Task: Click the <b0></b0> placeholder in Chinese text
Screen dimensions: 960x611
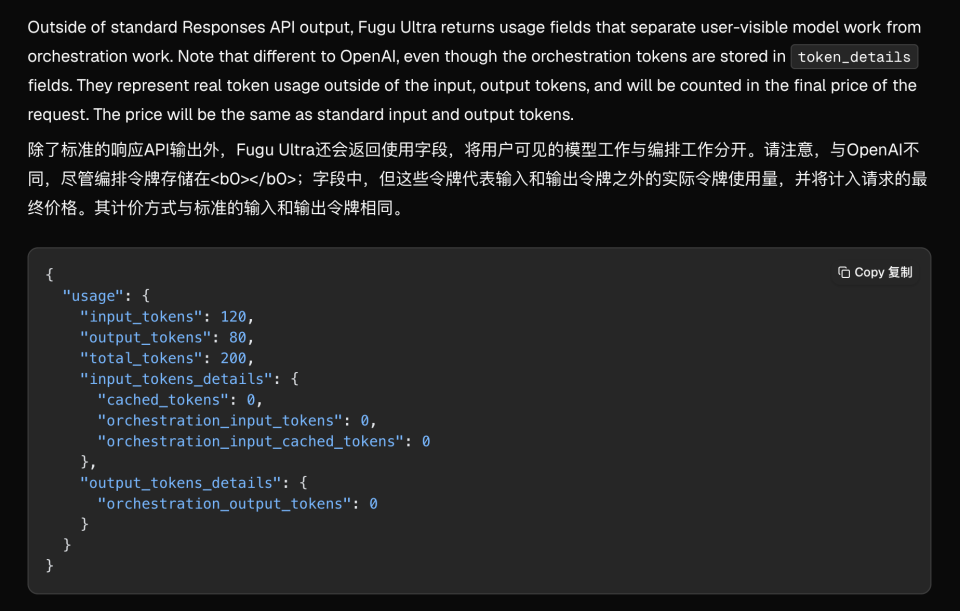Action: point(254,179)
